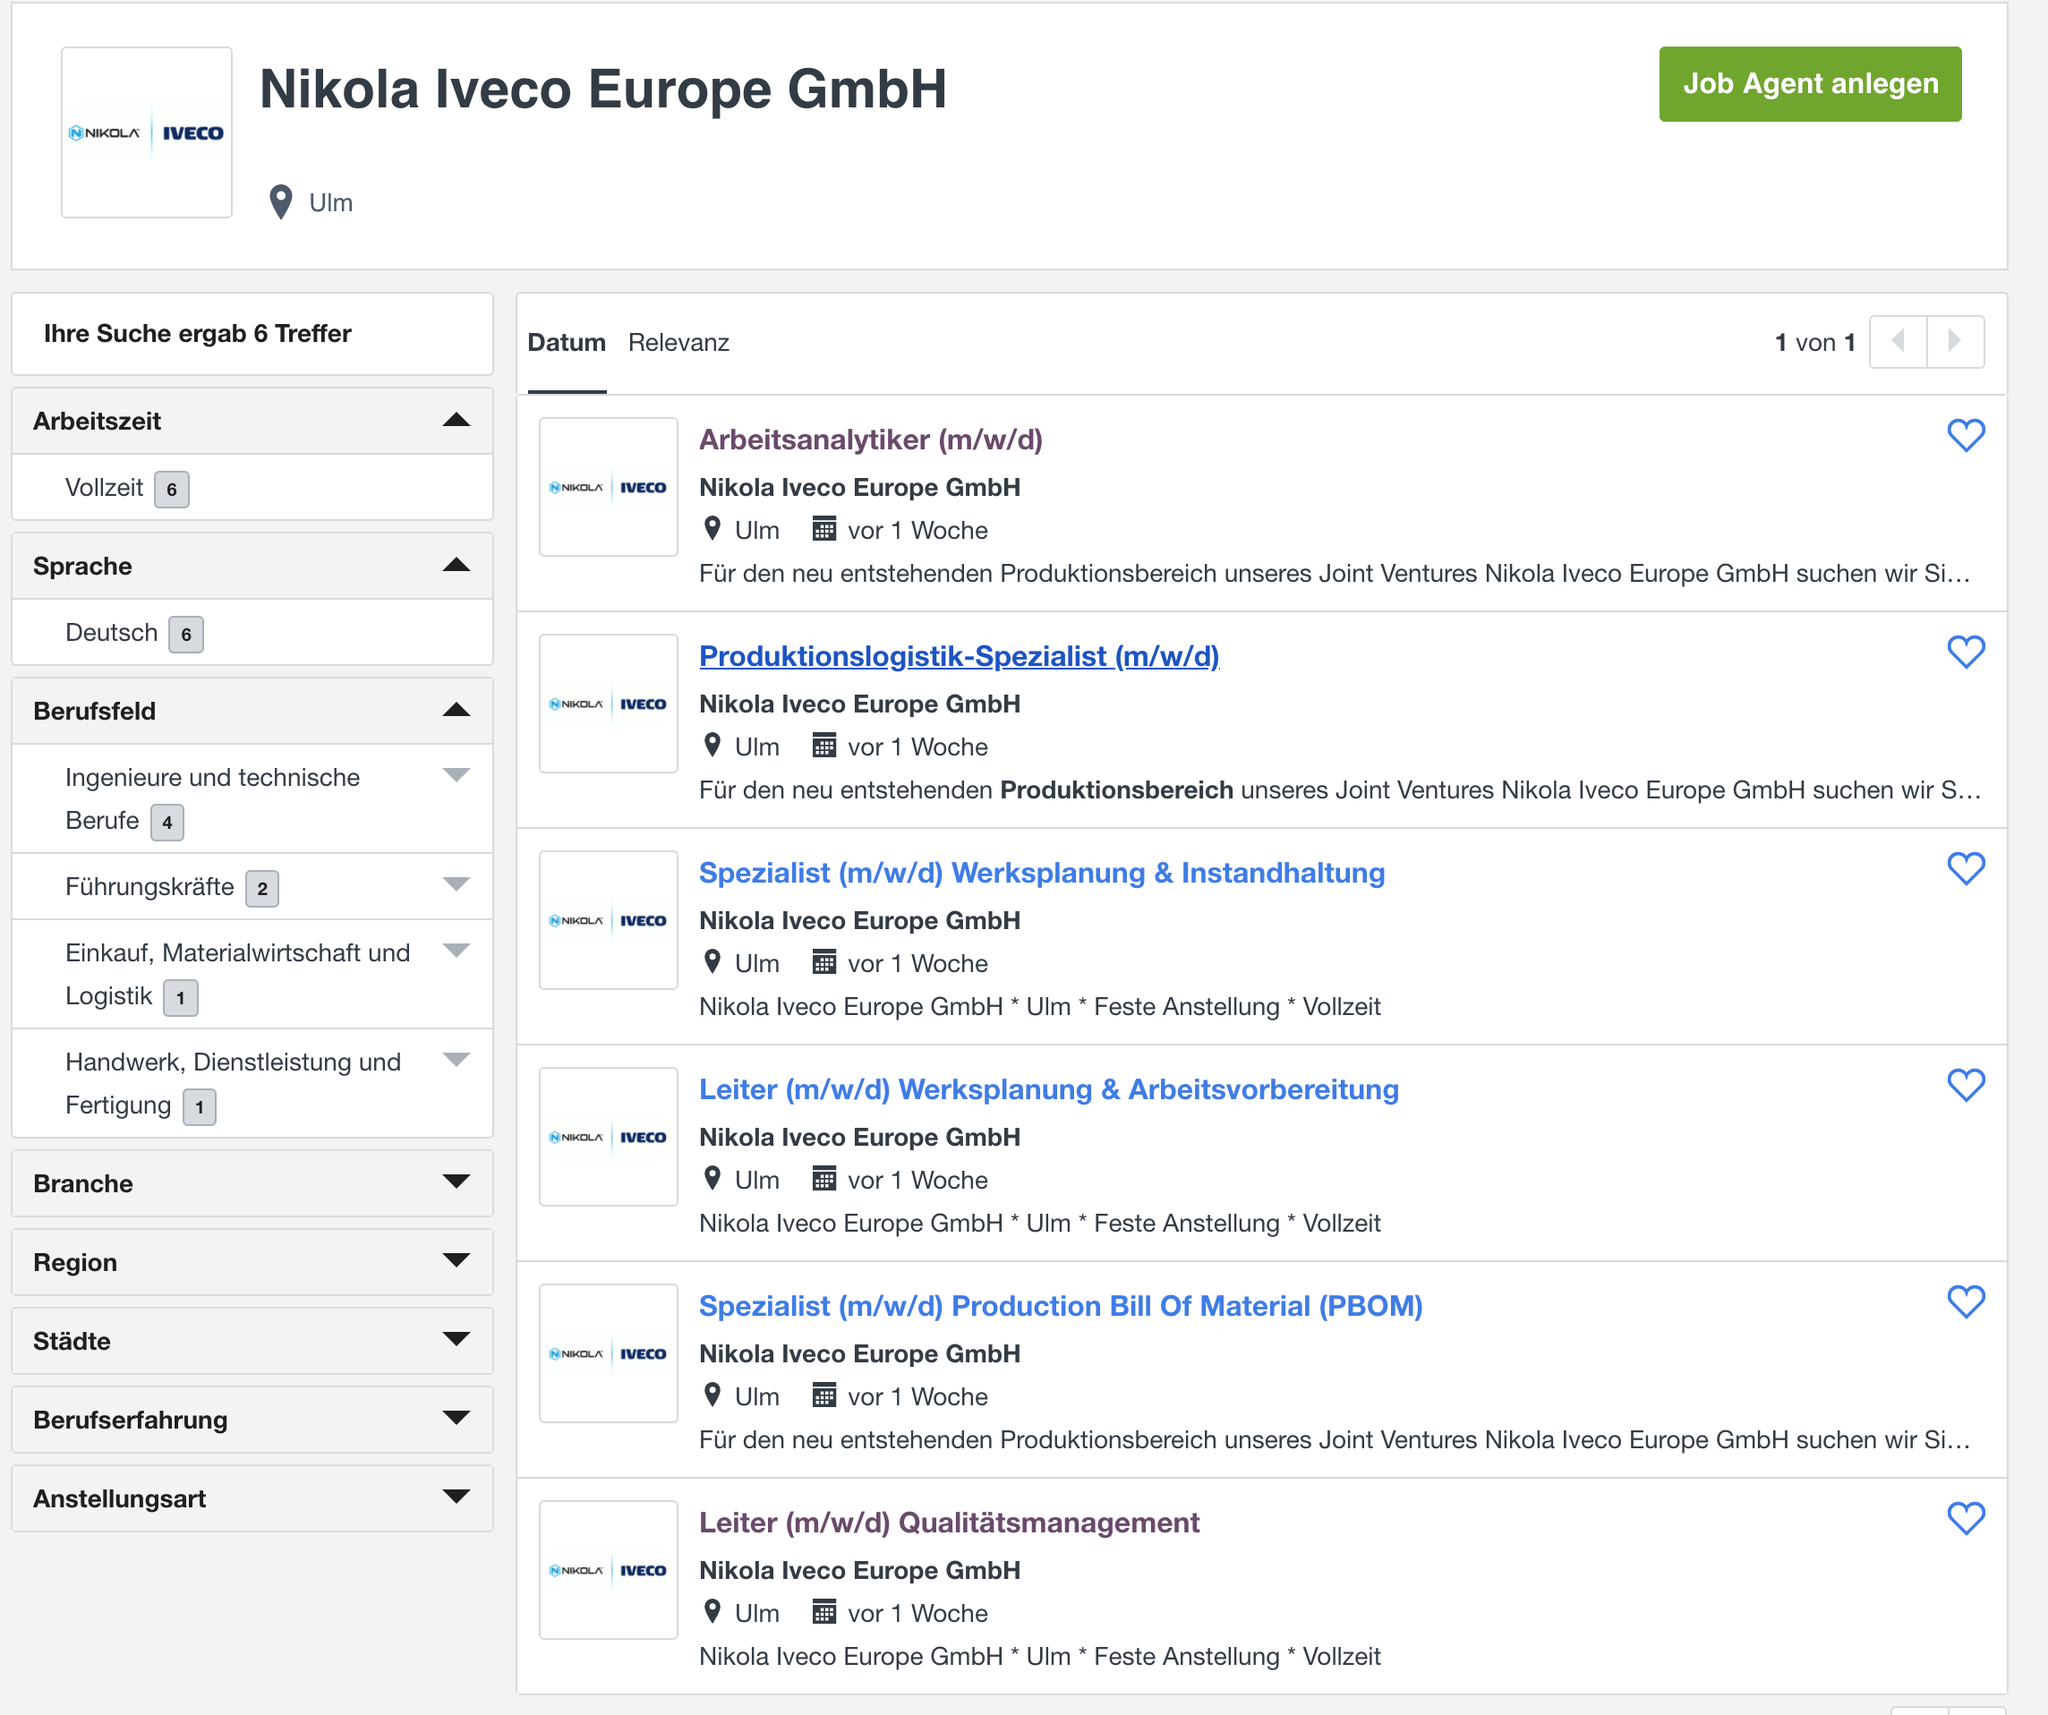Filter by Einkauf, Materialwirtschaft und Logistik
This screenshot has width=2048, height=1715.
238,974
